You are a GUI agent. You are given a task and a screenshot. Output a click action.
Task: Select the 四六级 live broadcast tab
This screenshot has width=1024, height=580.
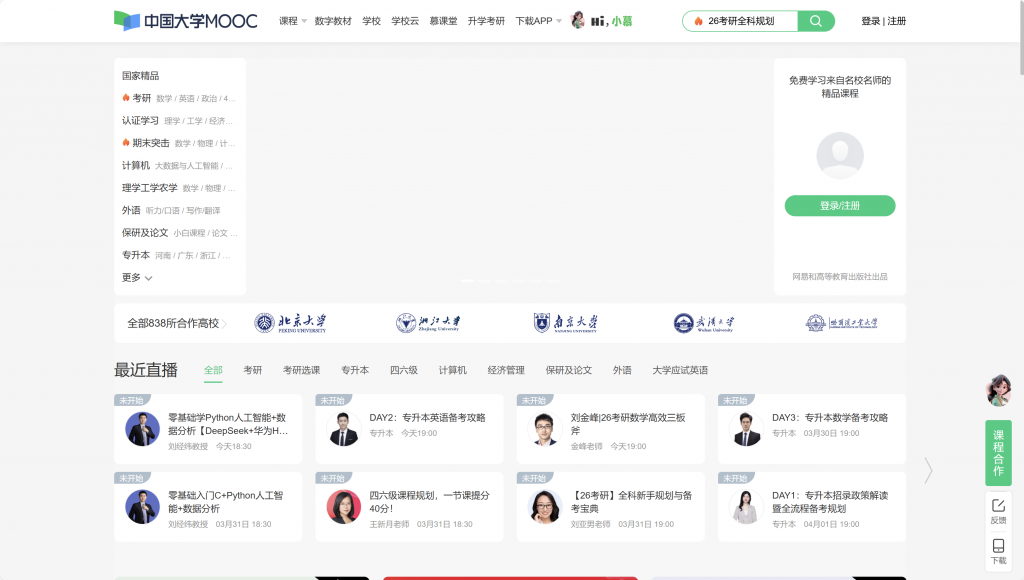(404, 370)
